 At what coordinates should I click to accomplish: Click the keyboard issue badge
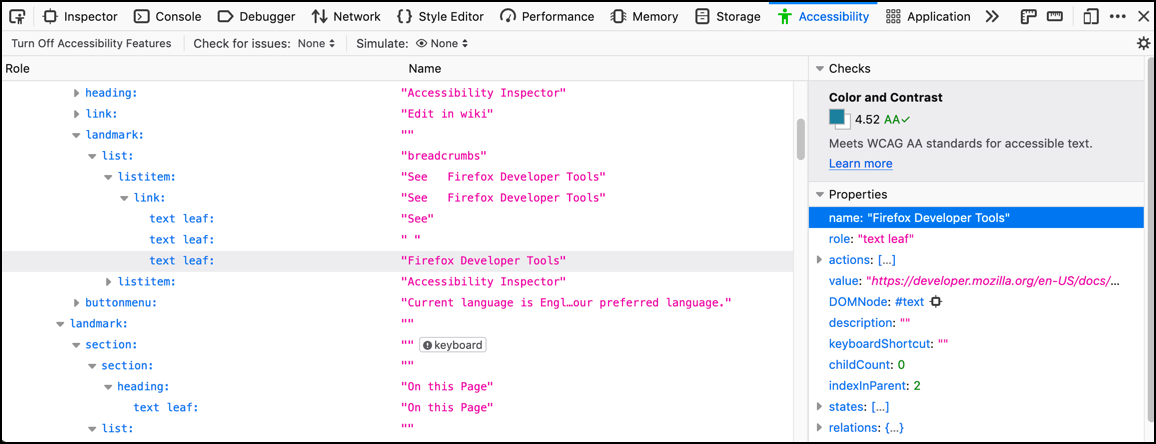tap(453, 344)
